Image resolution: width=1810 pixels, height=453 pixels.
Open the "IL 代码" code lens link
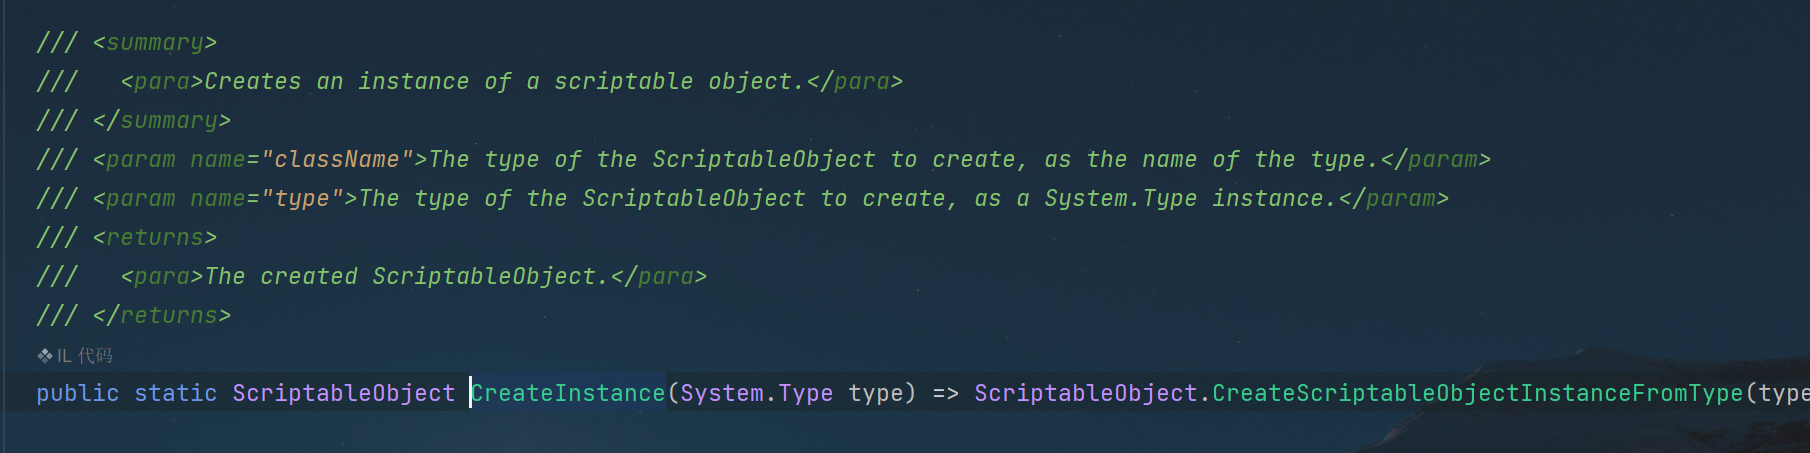(85, 356)
